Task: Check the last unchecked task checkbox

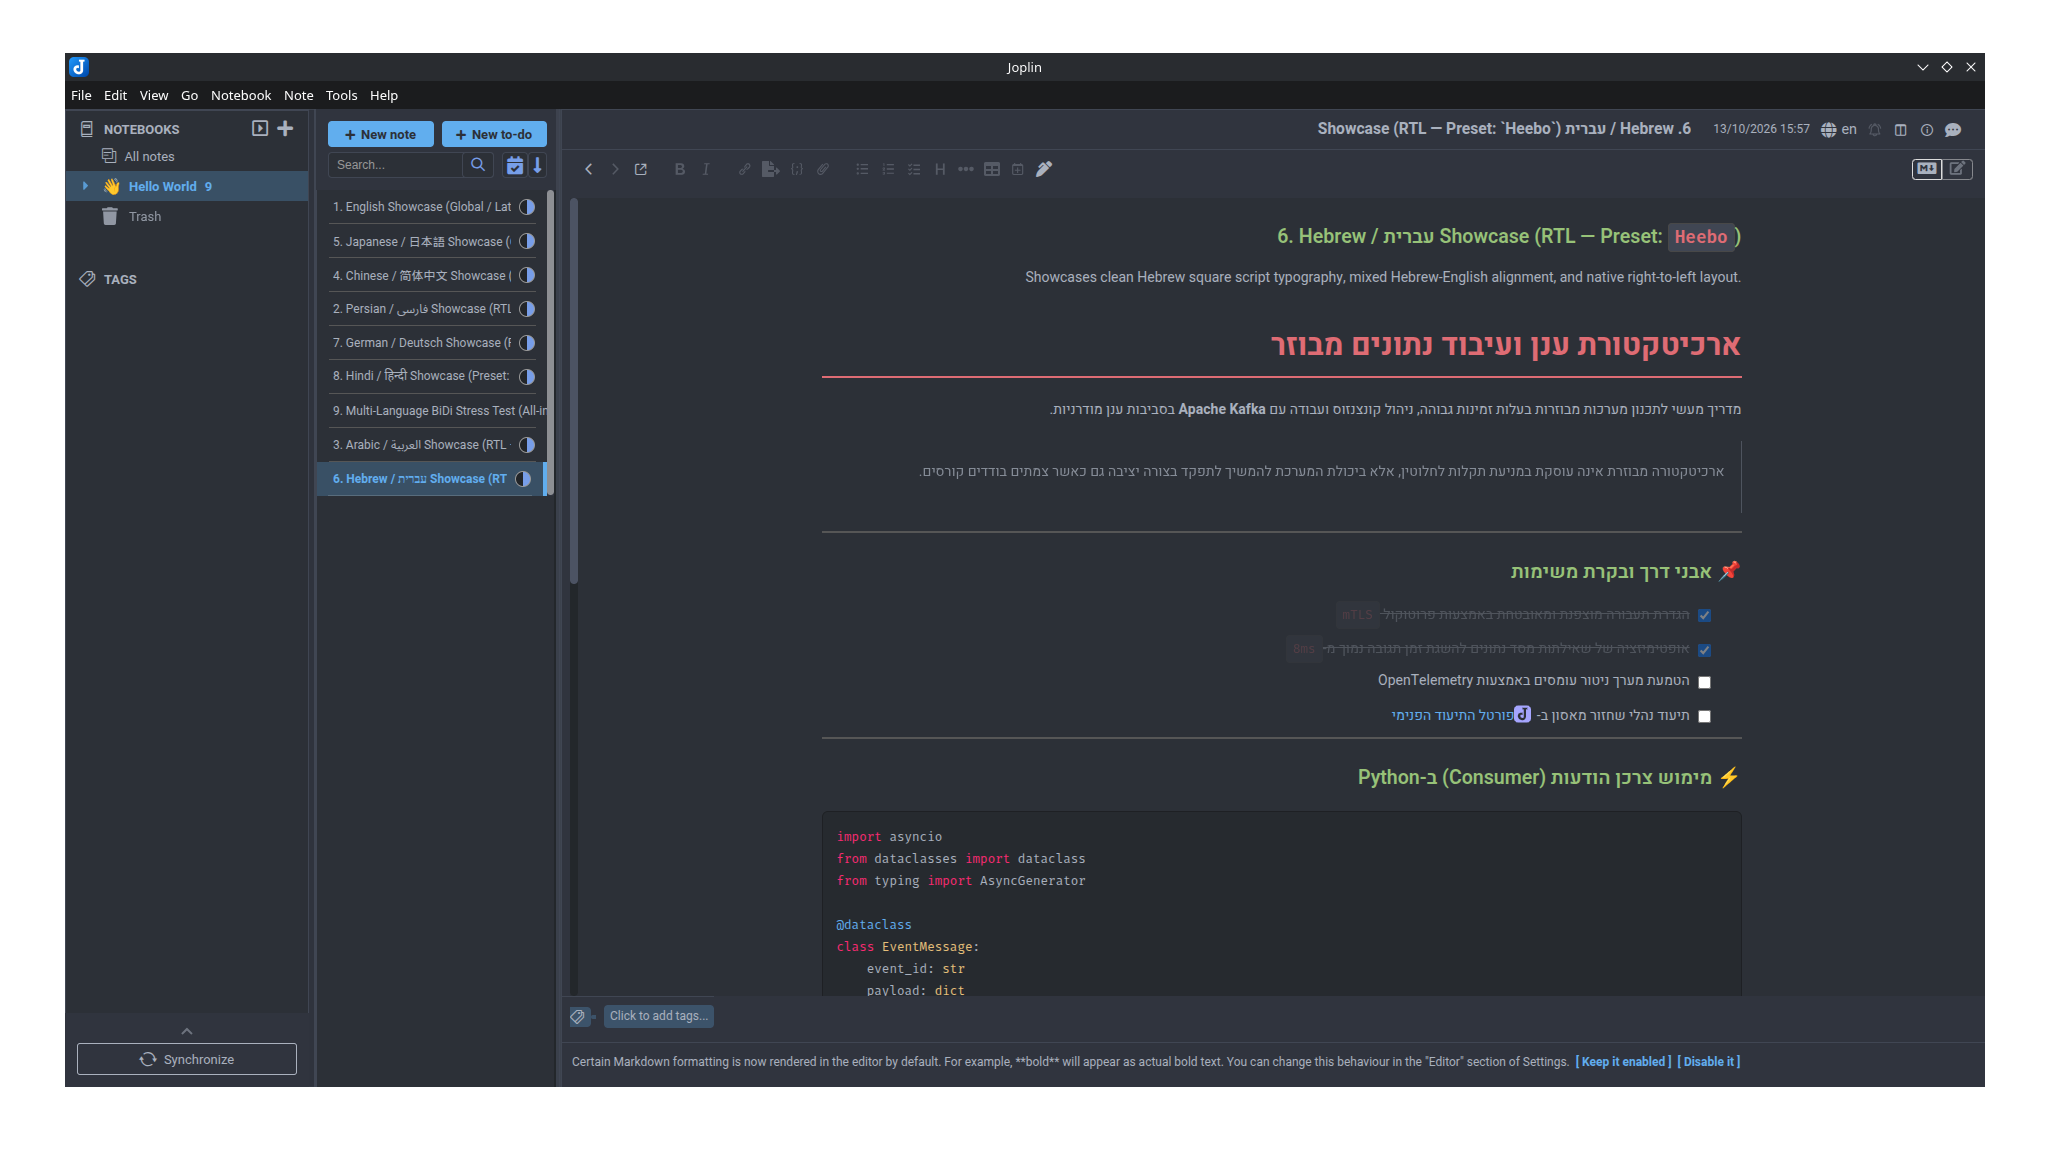Action: (1705, 717)
